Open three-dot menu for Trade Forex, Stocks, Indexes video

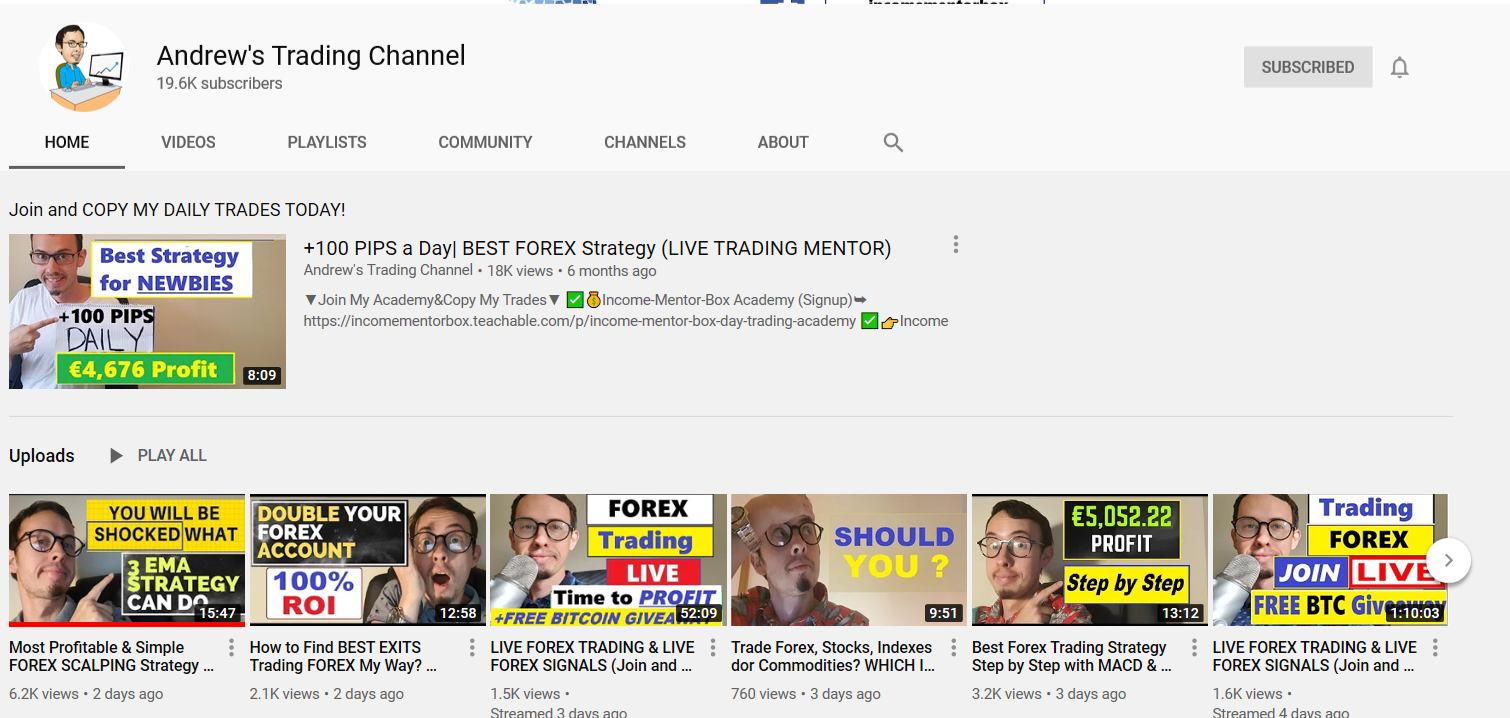[x=954, y=648]
